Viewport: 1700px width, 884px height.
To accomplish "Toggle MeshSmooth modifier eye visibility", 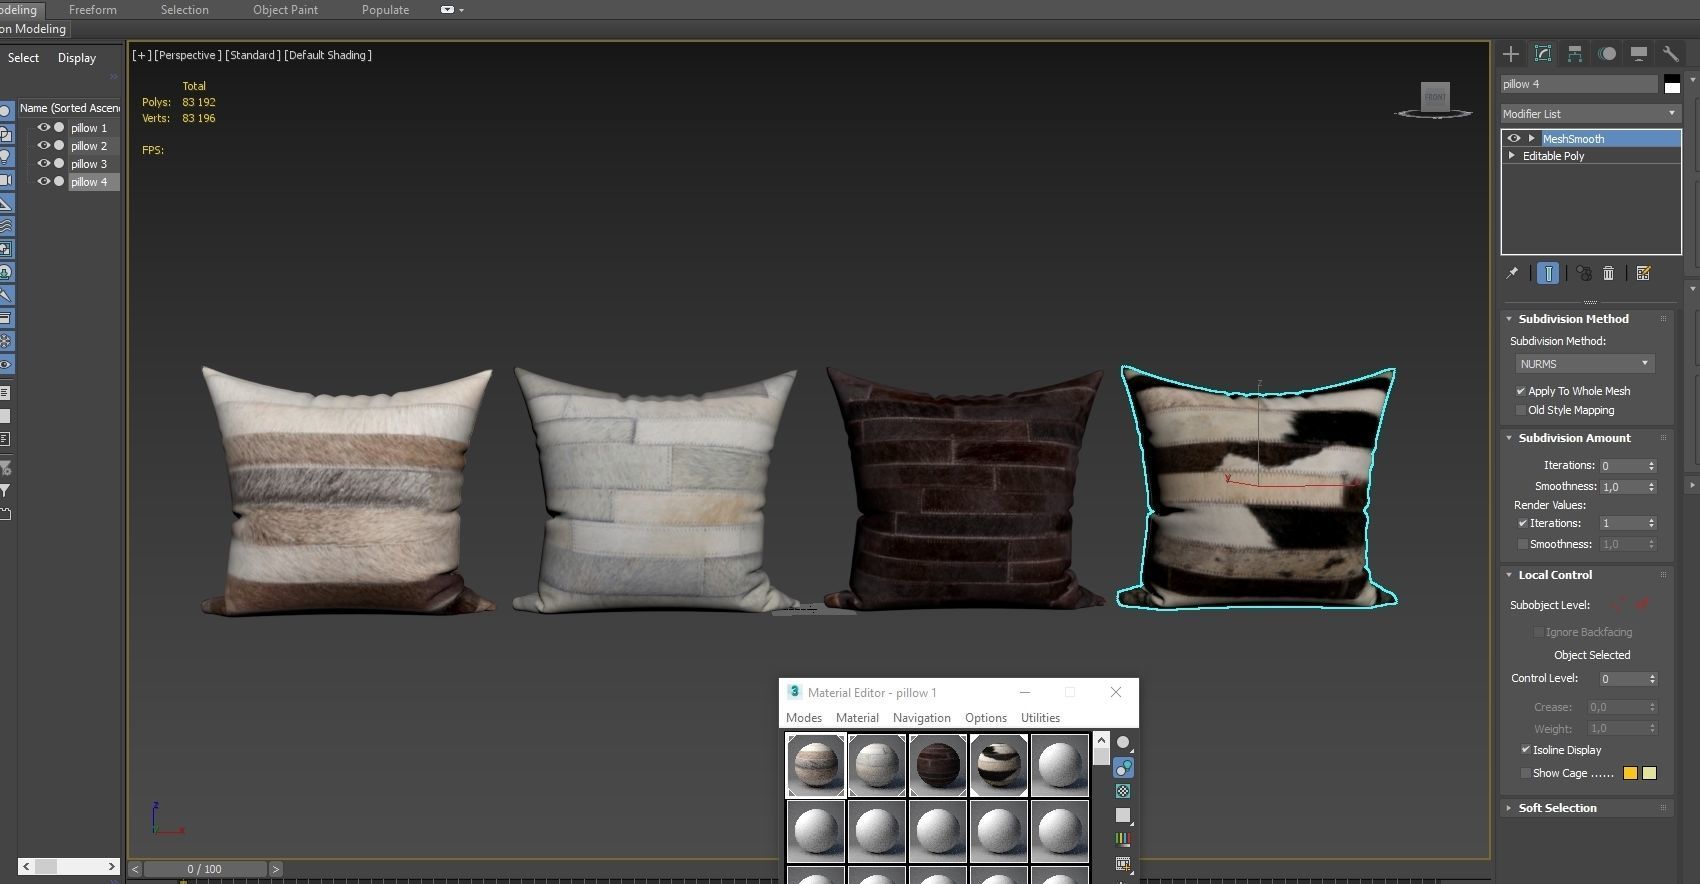I will click(x=1514, y=139).
